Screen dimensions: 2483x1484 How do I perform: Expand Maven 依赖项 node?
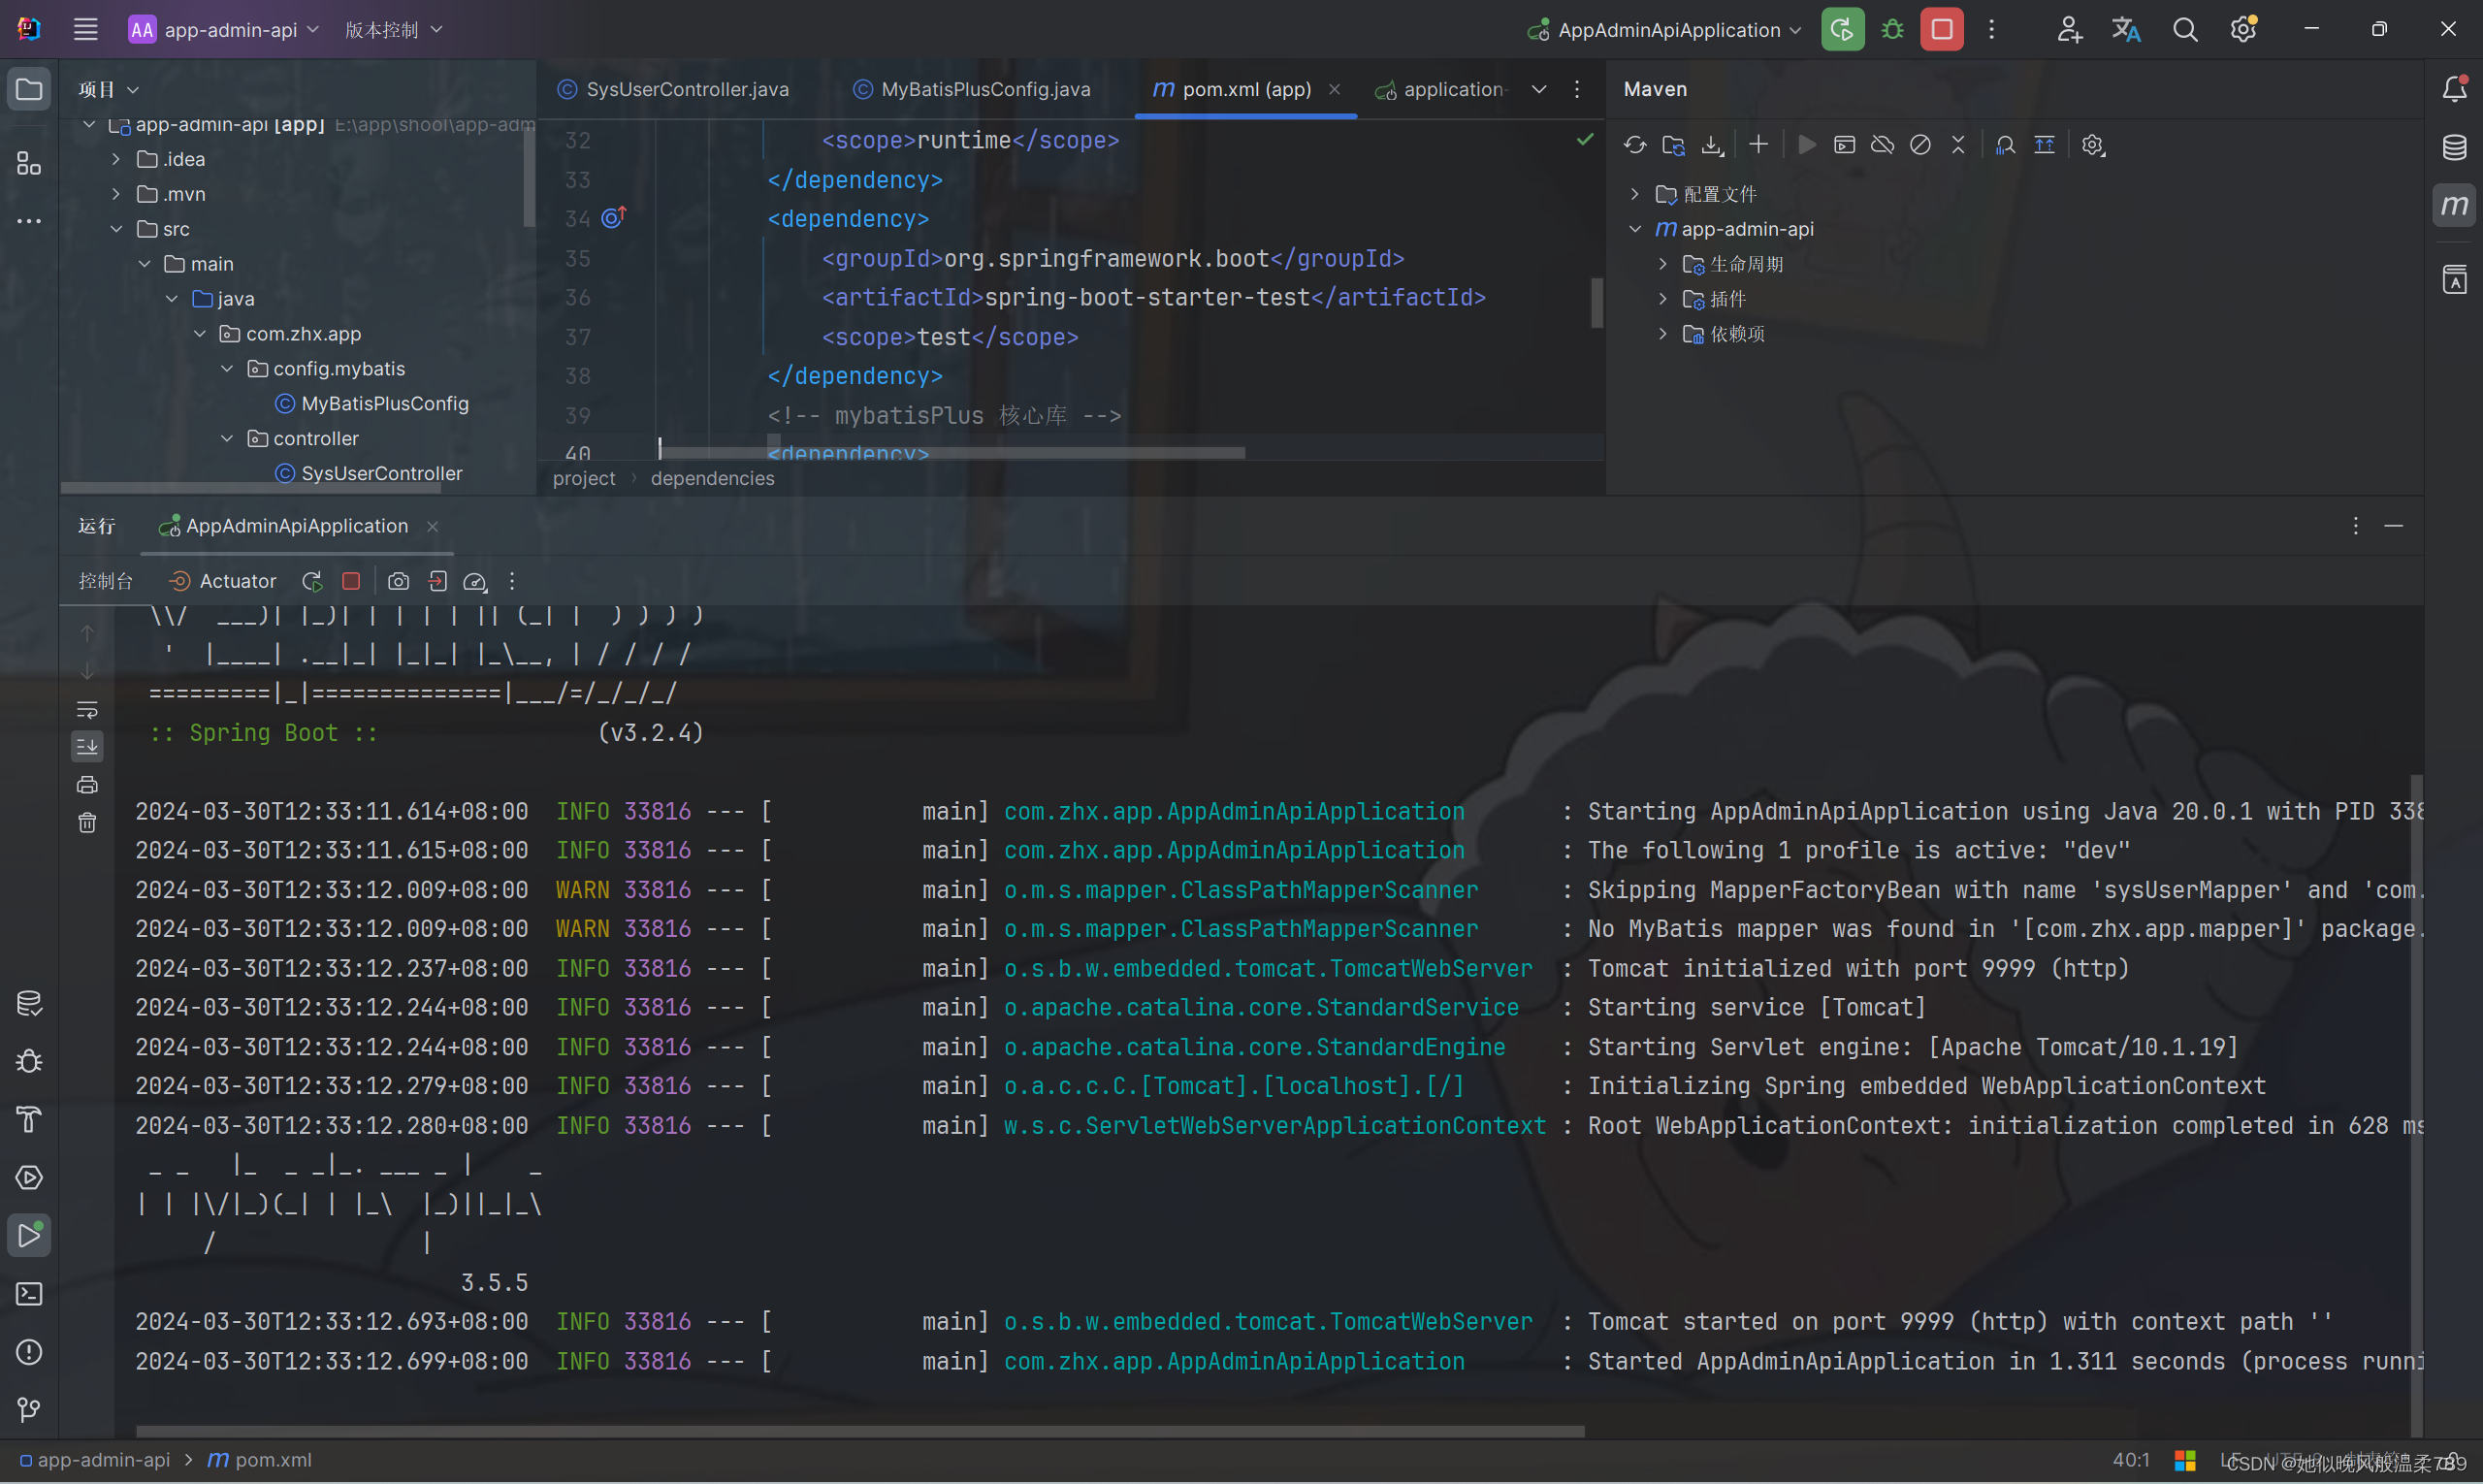pos(1663,334)
